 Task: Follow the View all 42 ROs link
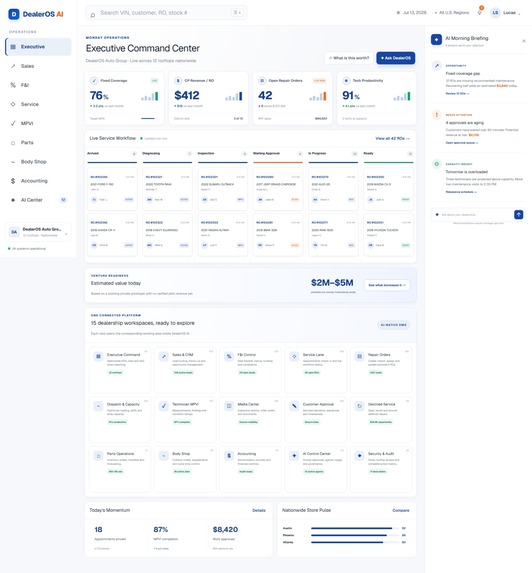(392, 138)
